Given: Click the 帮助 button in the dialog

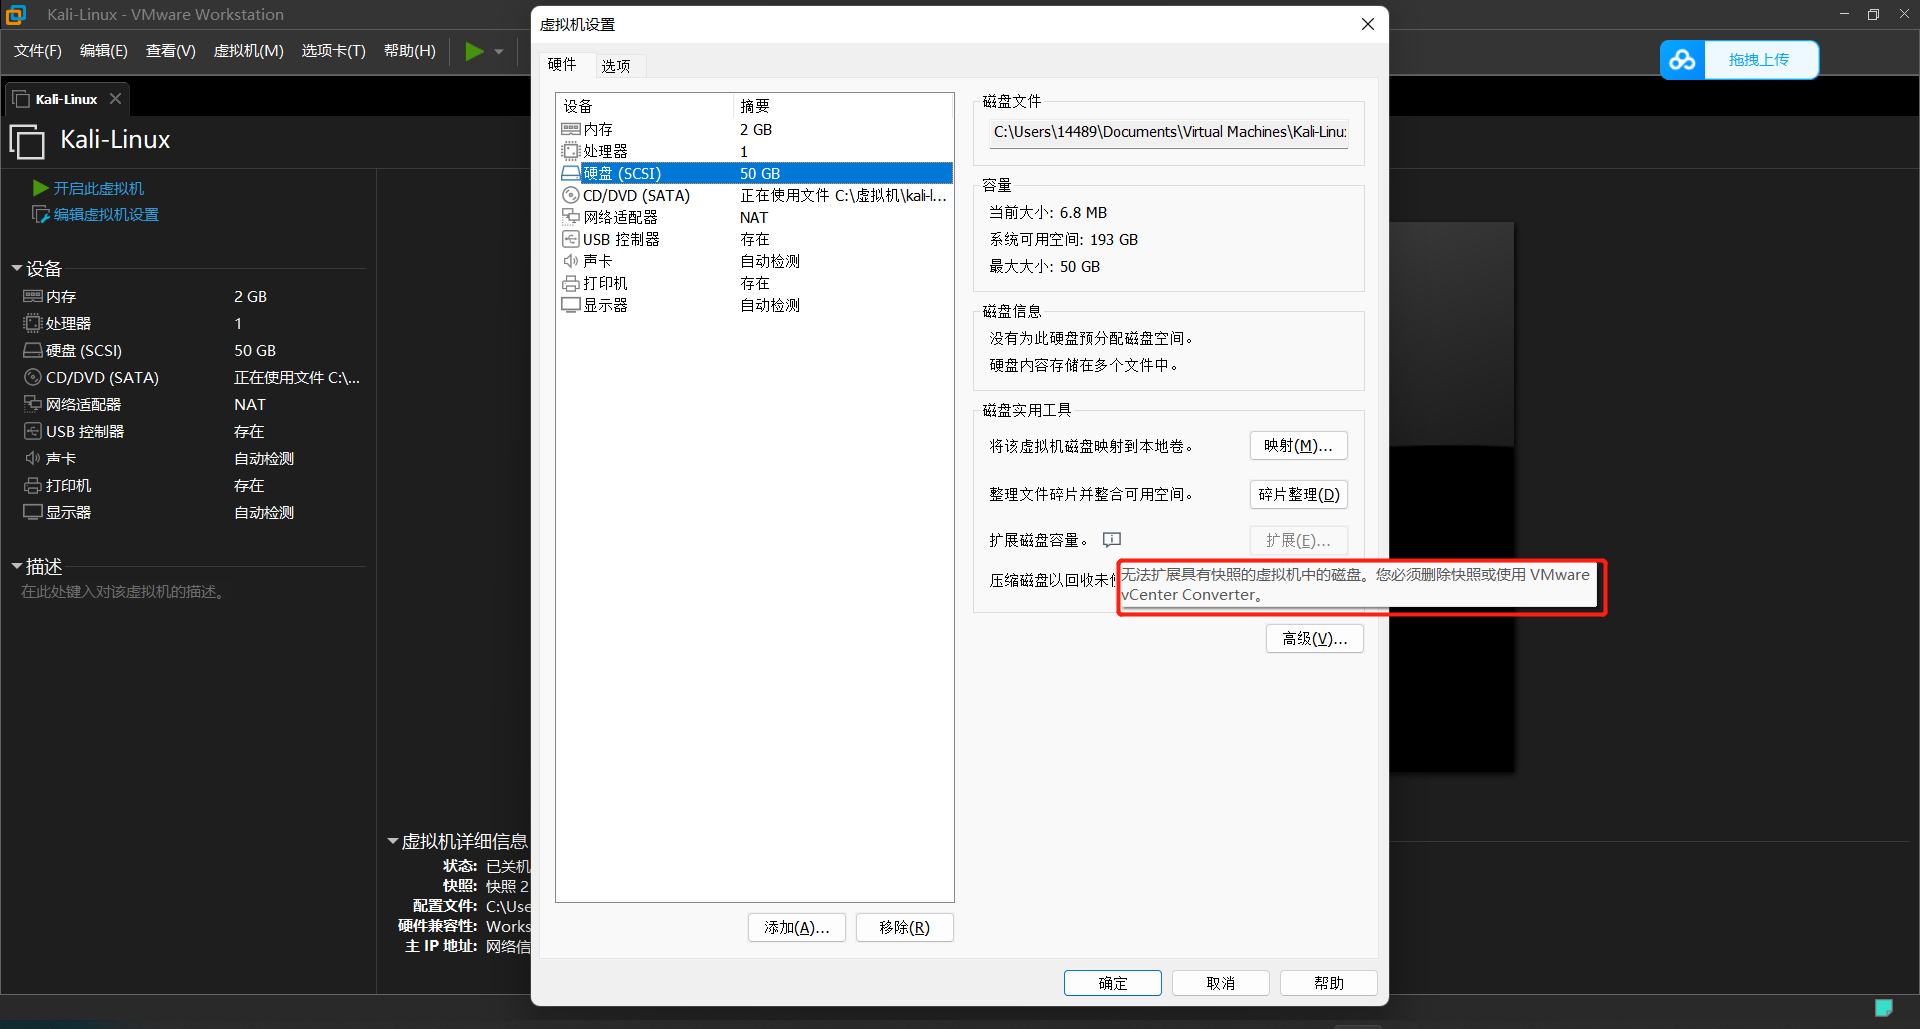Looking at the screenshot, I should [1329, 983].
